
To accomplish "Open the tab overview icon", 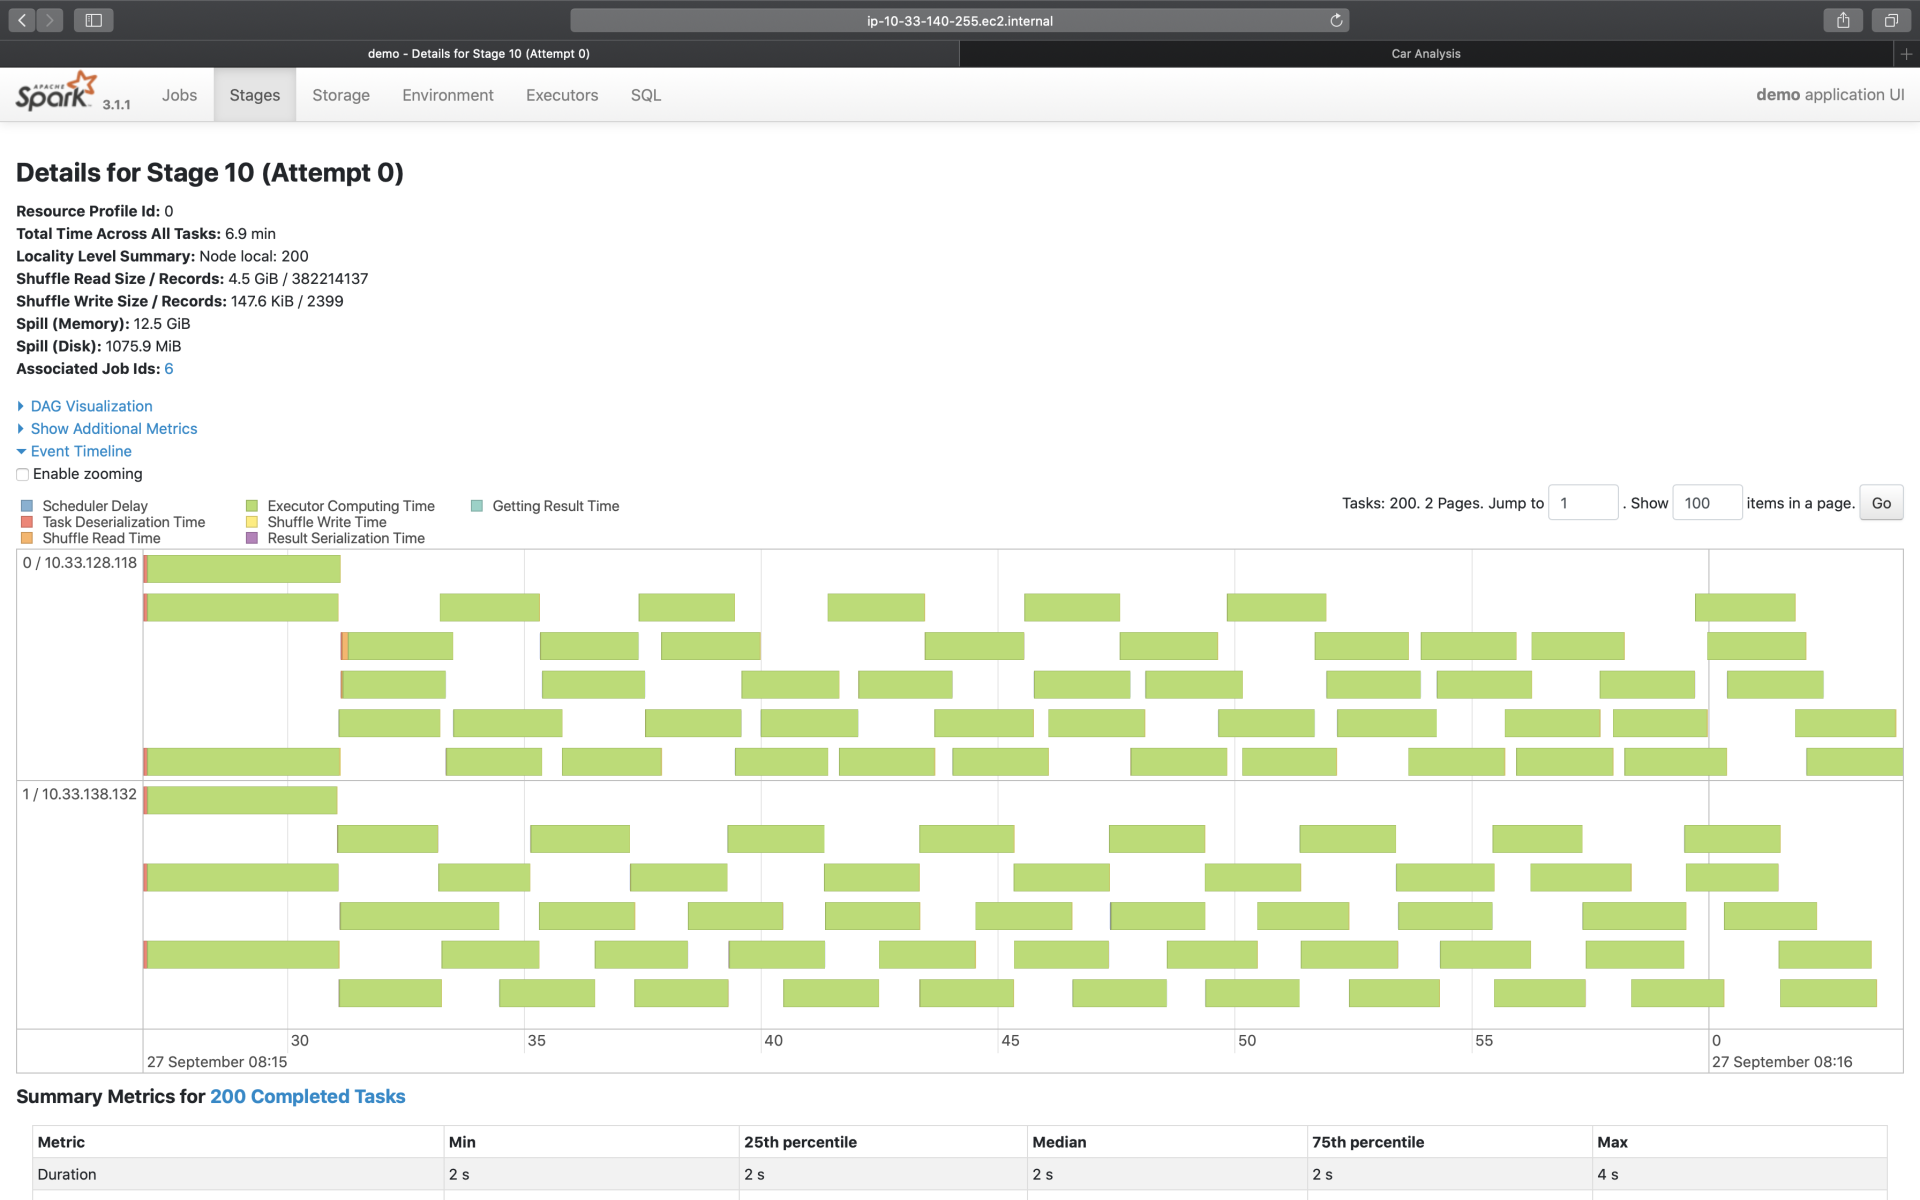I will click(x=1891, y=20).
